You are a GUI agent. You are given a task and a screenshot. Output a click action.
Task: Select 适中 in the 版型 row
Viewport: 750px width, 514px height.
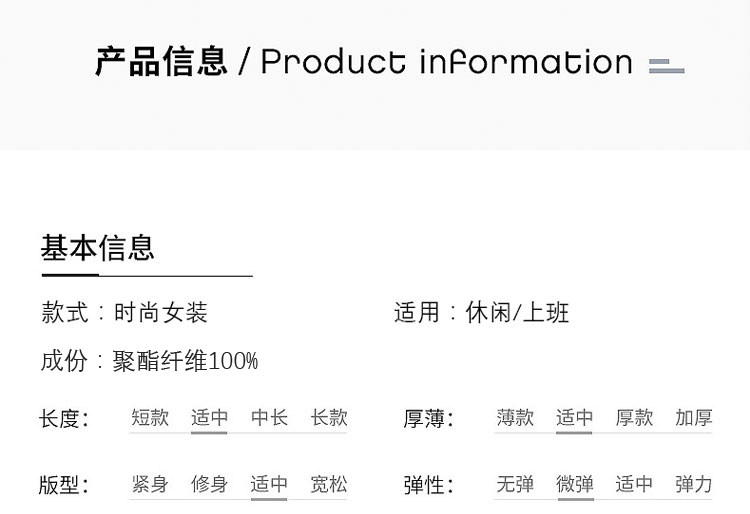click(269, 485)
